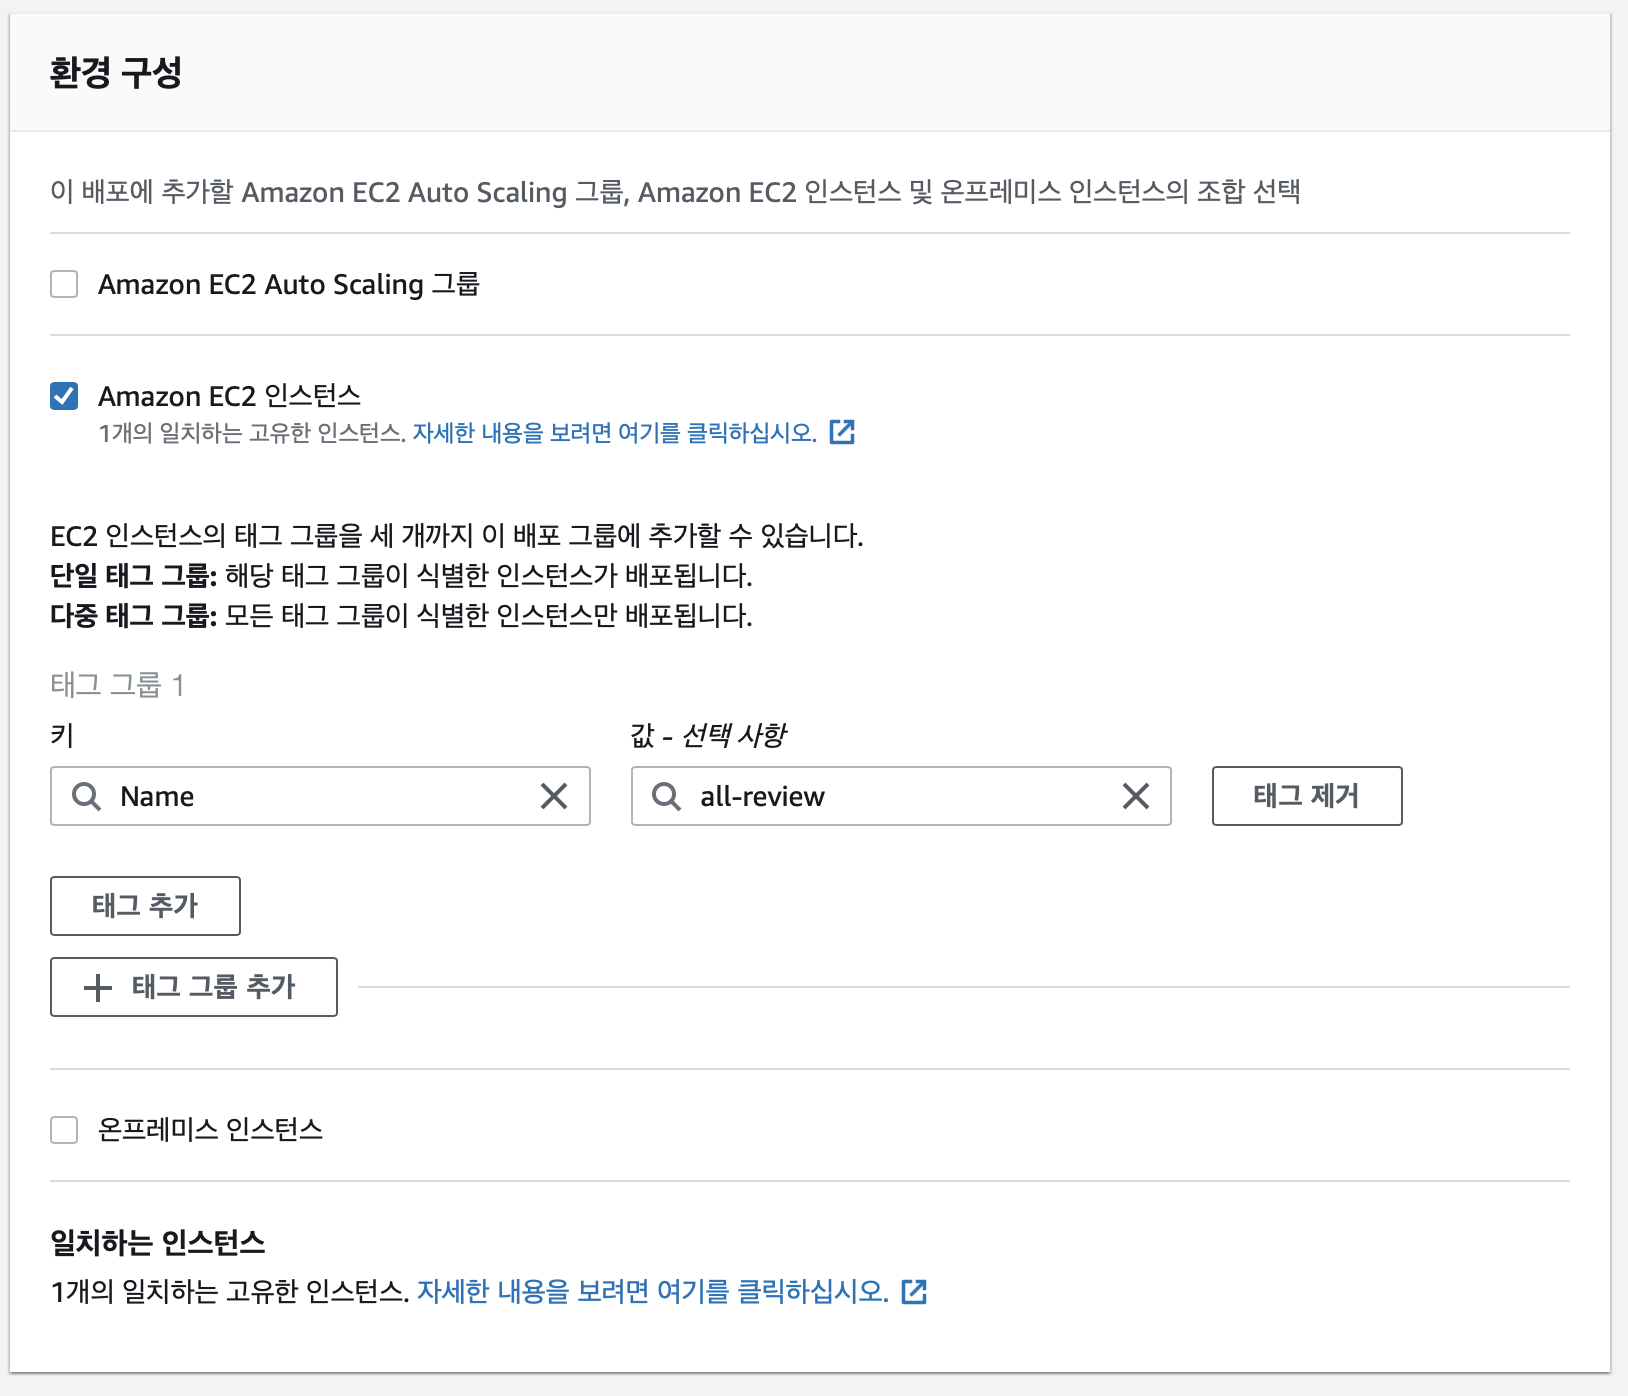
Task: Clear the Name key field with X icon
Action: 554,796
